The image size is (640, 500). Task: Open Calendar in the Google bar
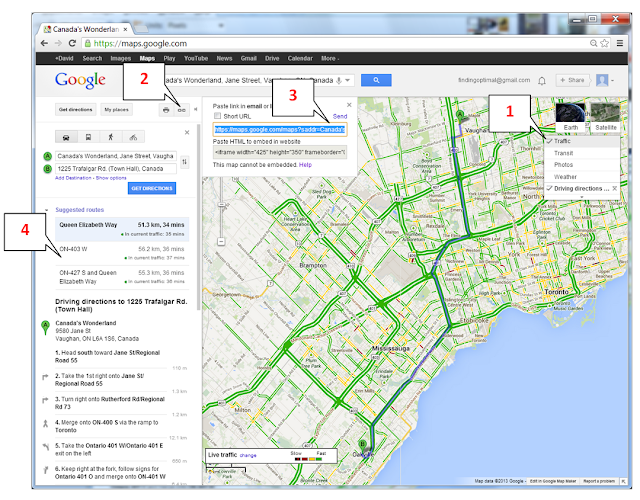point(300,58)
